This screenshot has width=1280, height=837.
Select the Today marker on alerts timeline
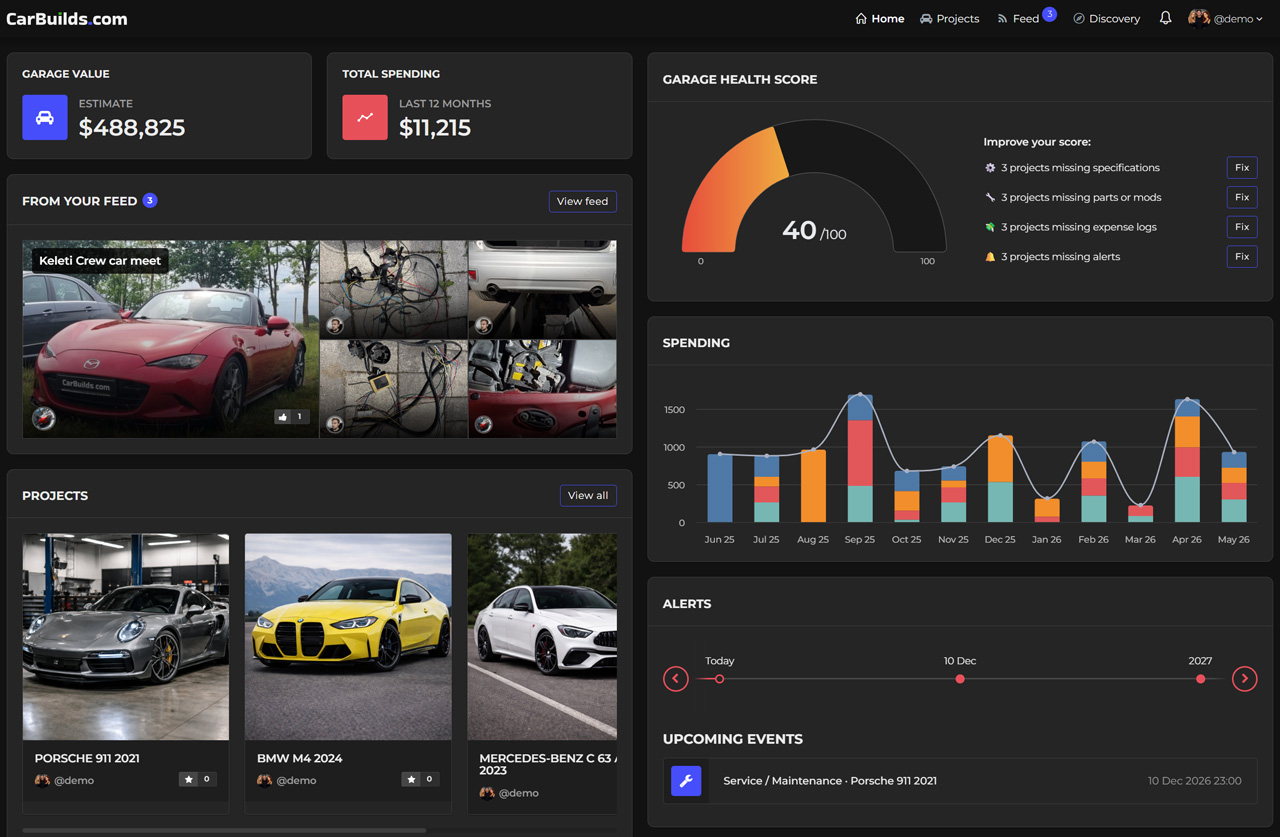pos(719,679)
